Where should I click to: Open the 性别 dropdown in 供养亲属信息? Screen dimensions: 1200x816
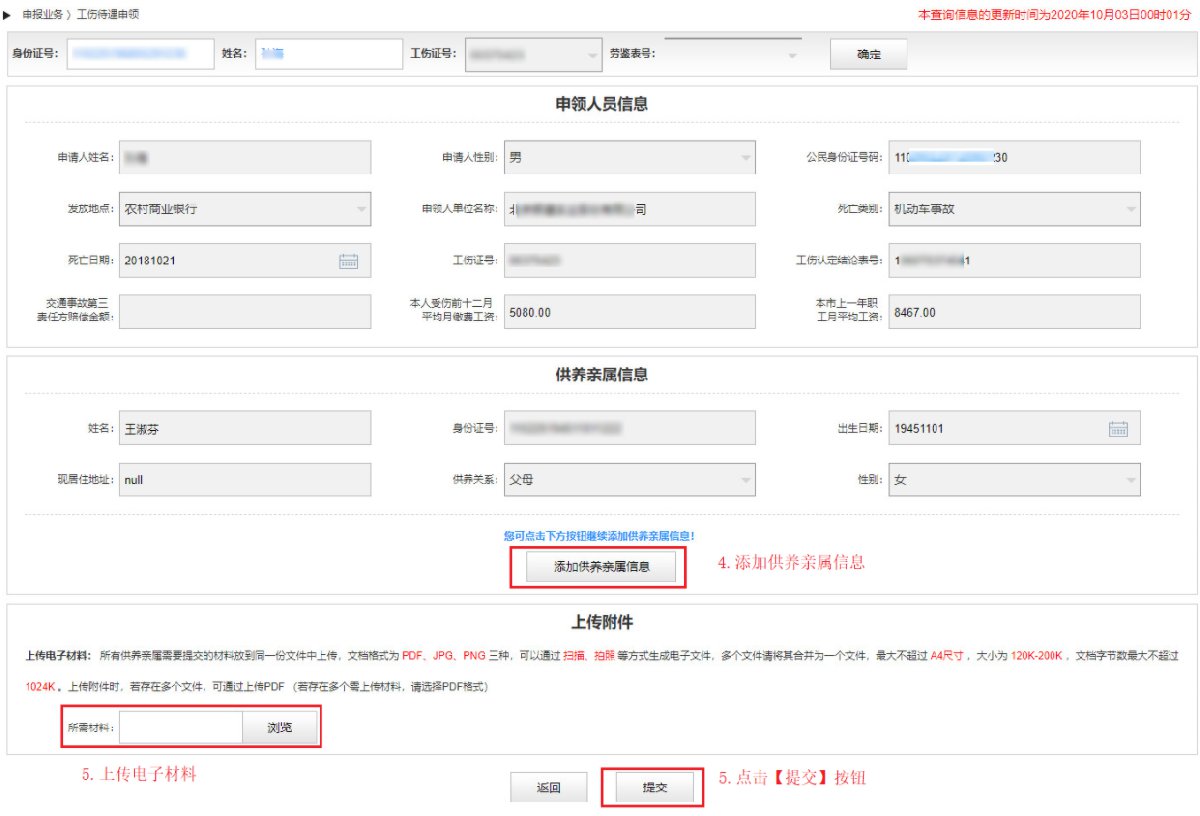1130,480
